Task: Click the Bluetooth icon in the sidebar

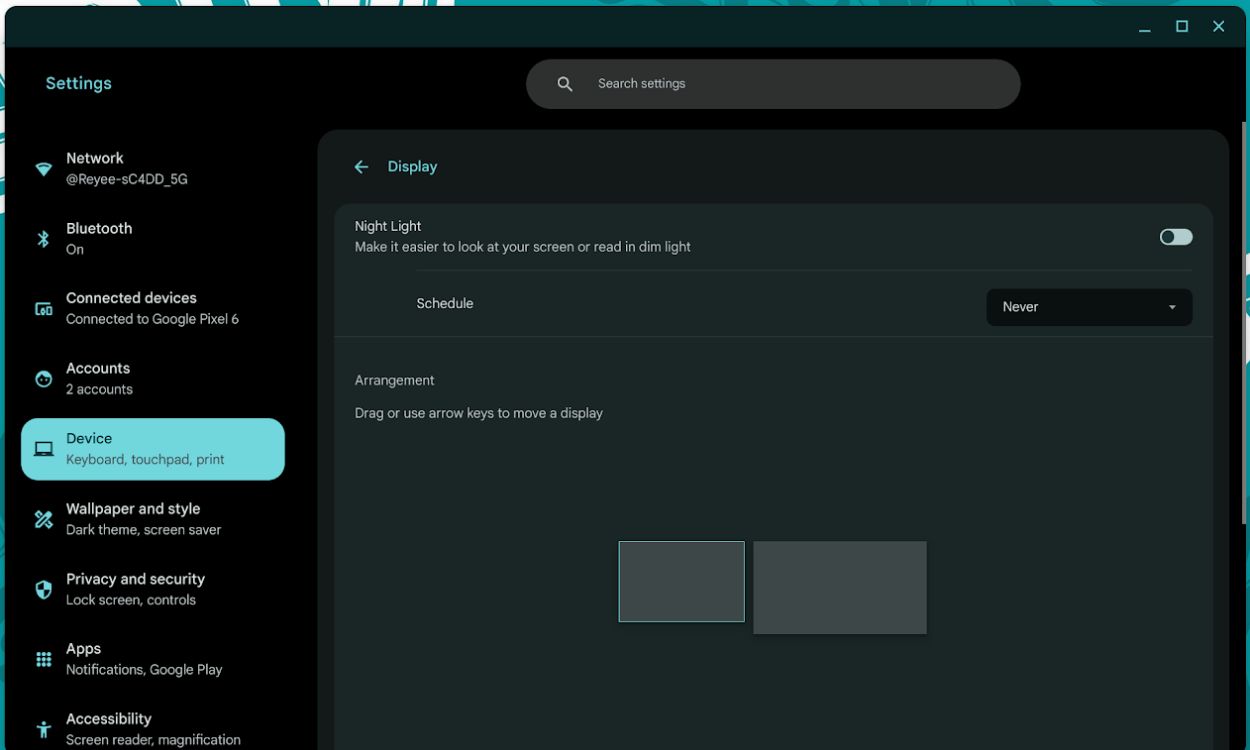Action: point(43,238)
